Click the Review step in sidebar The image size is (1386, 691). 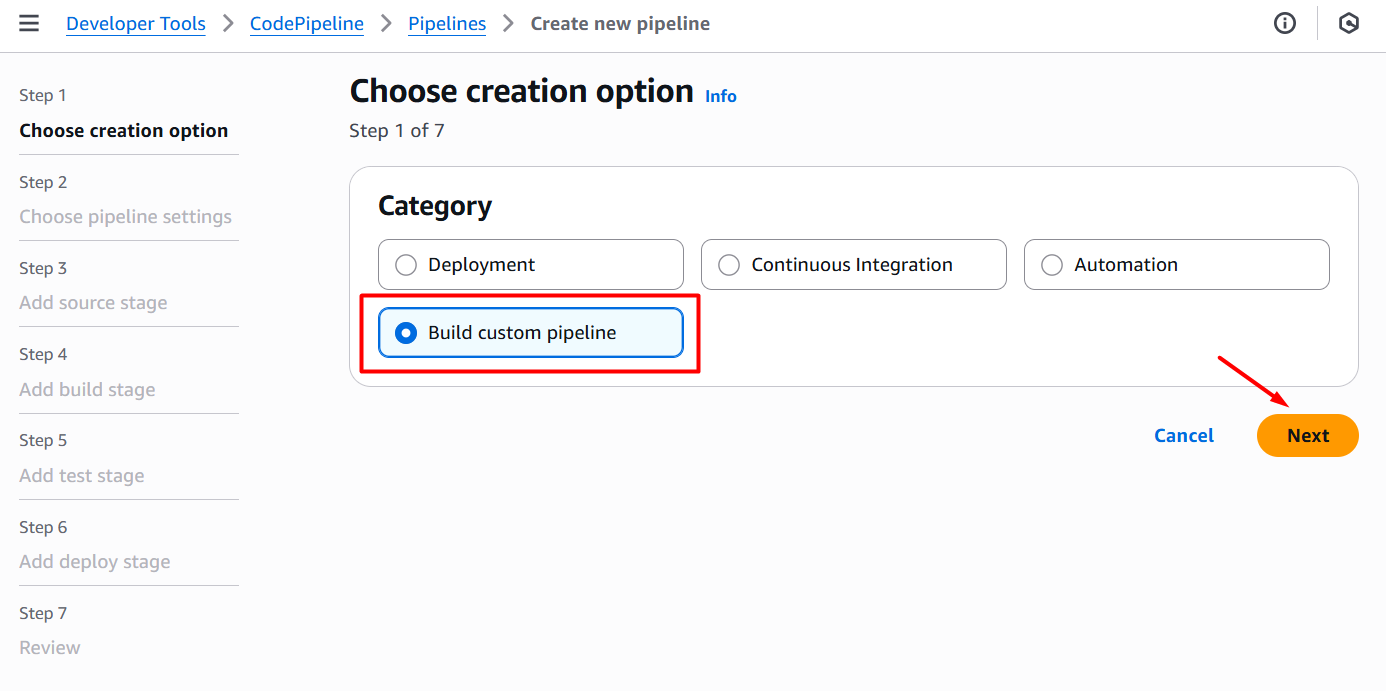pyautogui.click(x=50, y=648)
